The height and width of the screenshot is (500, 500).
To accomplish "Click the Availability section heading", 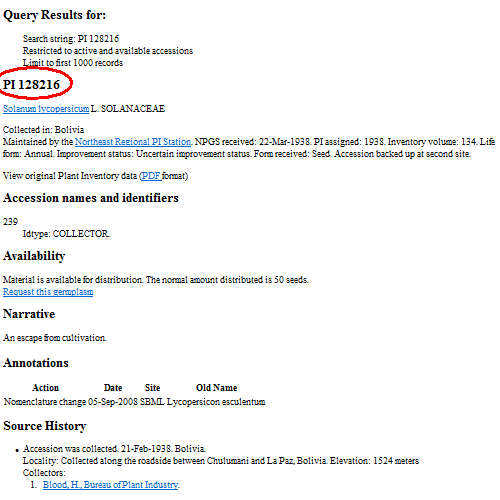I will point(34,256).
